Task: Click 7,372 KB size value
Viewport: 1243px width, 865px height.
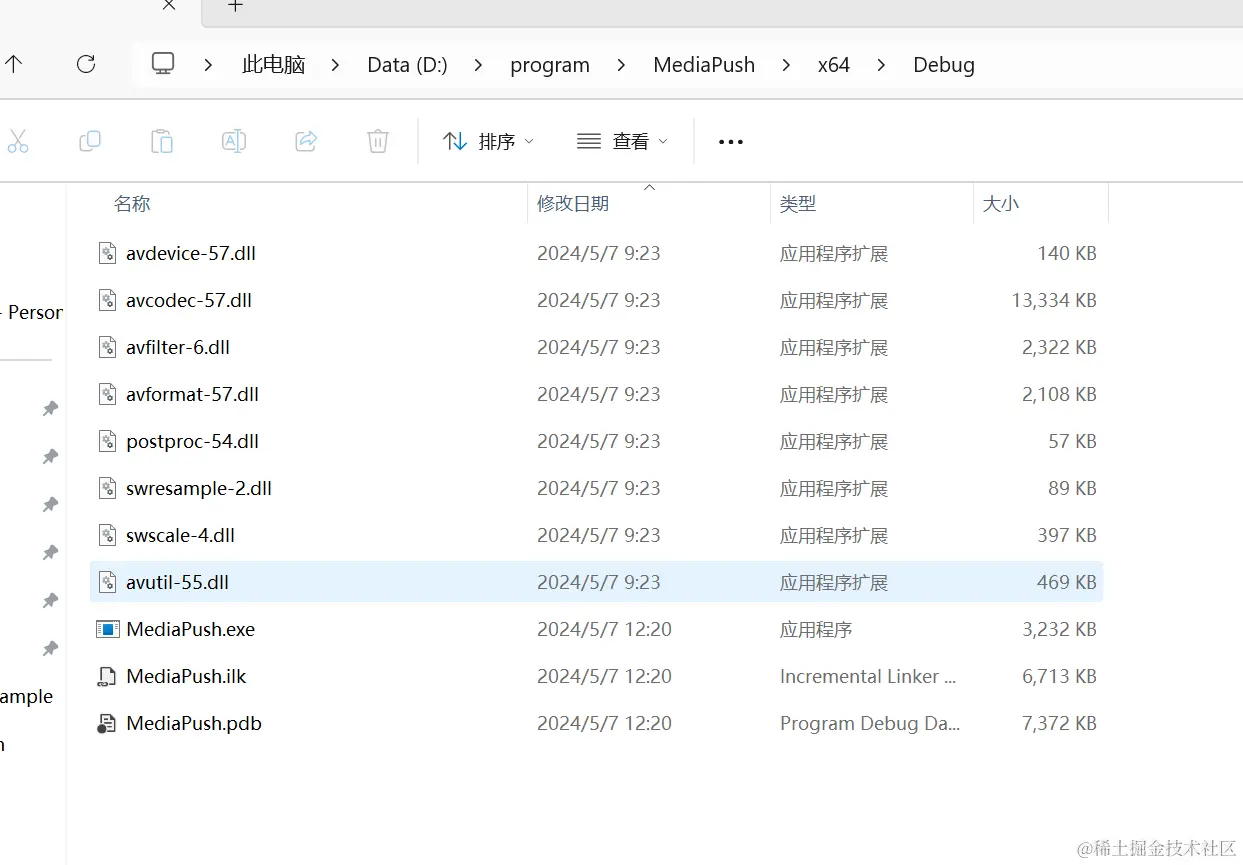Action: (x=1059, y=723)
